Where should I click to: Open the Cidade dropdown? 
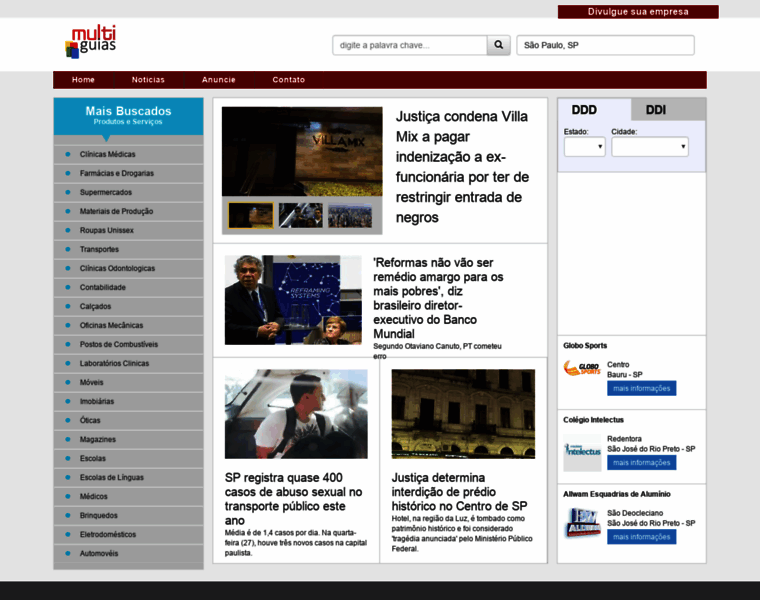(649, 147)
